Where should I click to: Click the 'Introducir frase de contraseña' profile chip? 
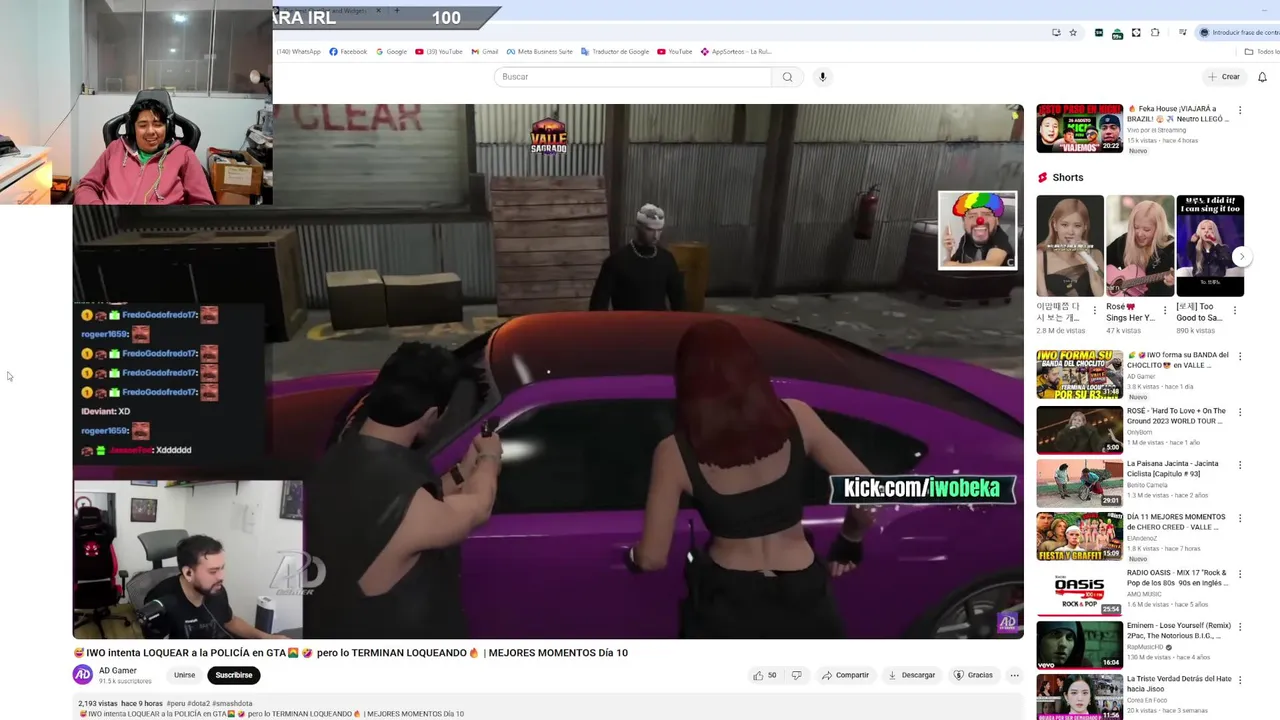pos(1238,33)
